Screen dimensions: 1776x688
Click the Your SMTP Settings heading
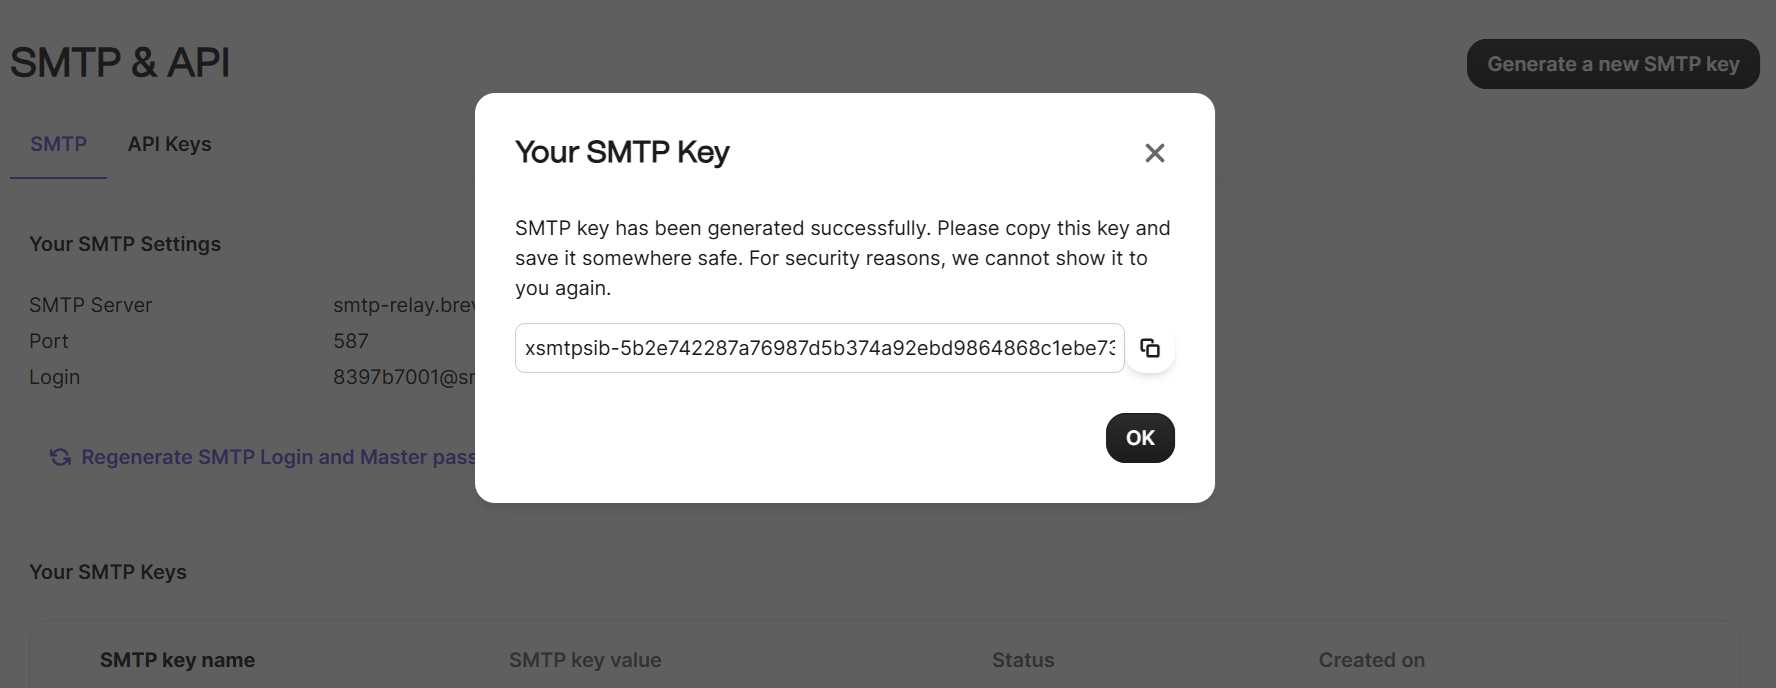pos(125,244)
